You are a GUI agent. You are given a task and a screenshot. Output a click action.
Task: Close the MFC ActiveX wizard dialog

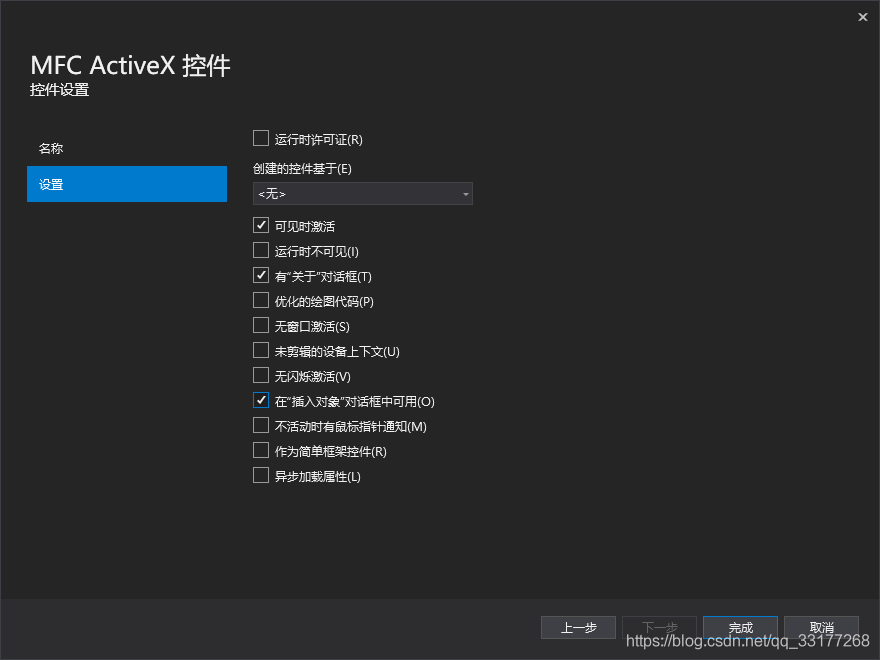click(863, 17)
